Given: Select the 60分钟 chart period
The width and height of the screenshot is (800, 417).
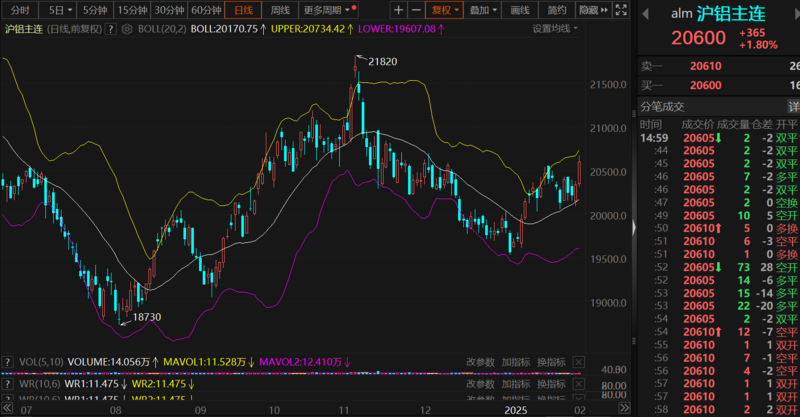Looking at the screenshot, I should click(206, 9).
